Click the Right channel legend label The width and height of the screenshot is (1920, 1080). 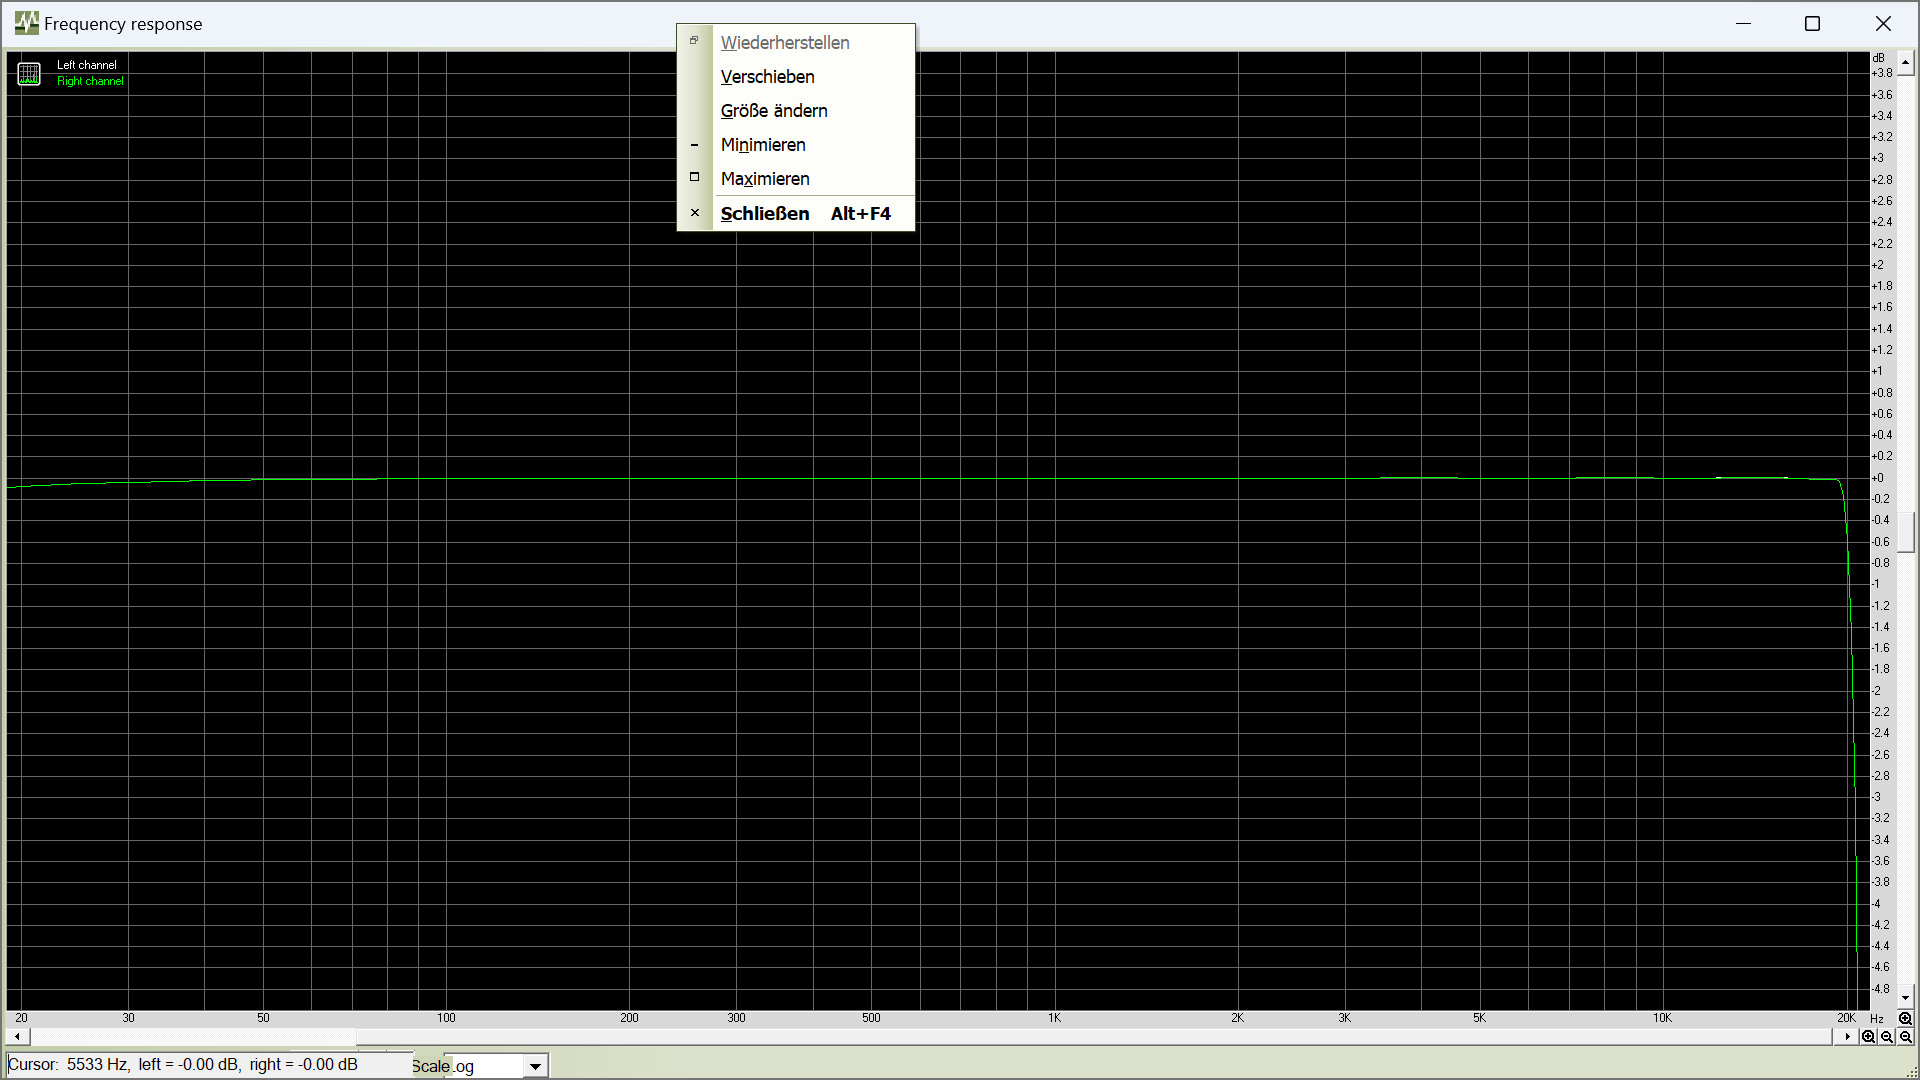89,81
